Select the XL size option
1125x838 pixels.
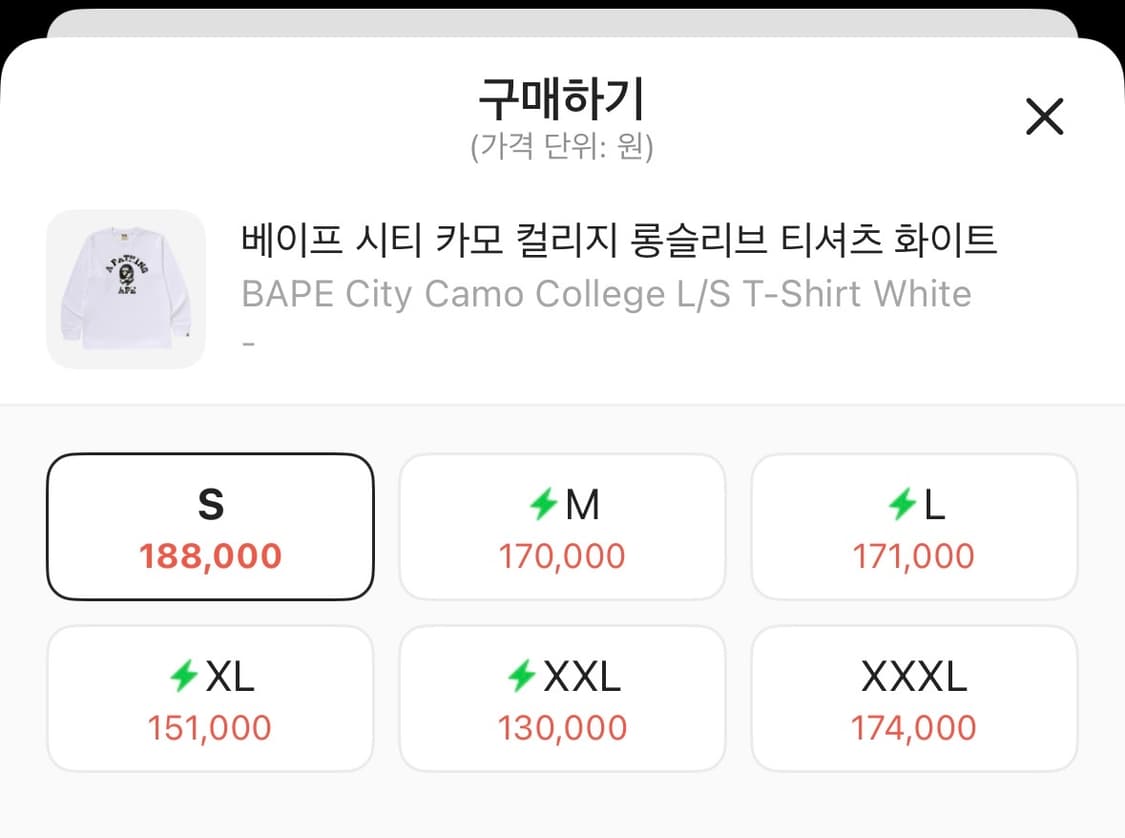coord(210,697)
